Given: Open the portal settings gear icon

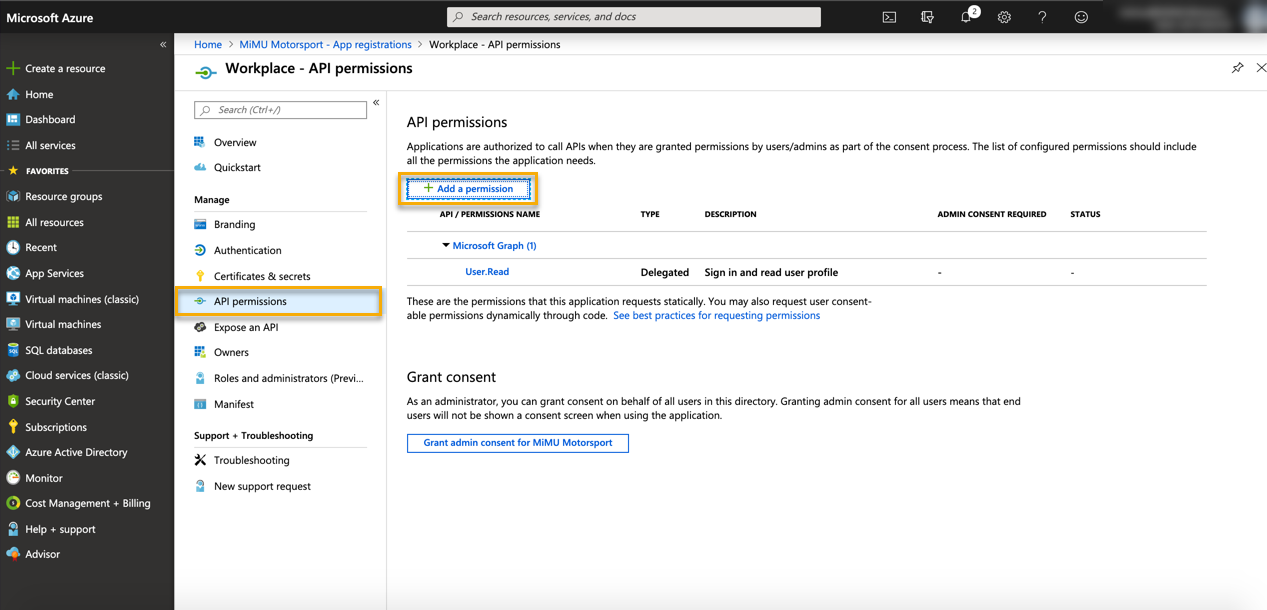Looking at the screenshot, I should click(1004, 17).
